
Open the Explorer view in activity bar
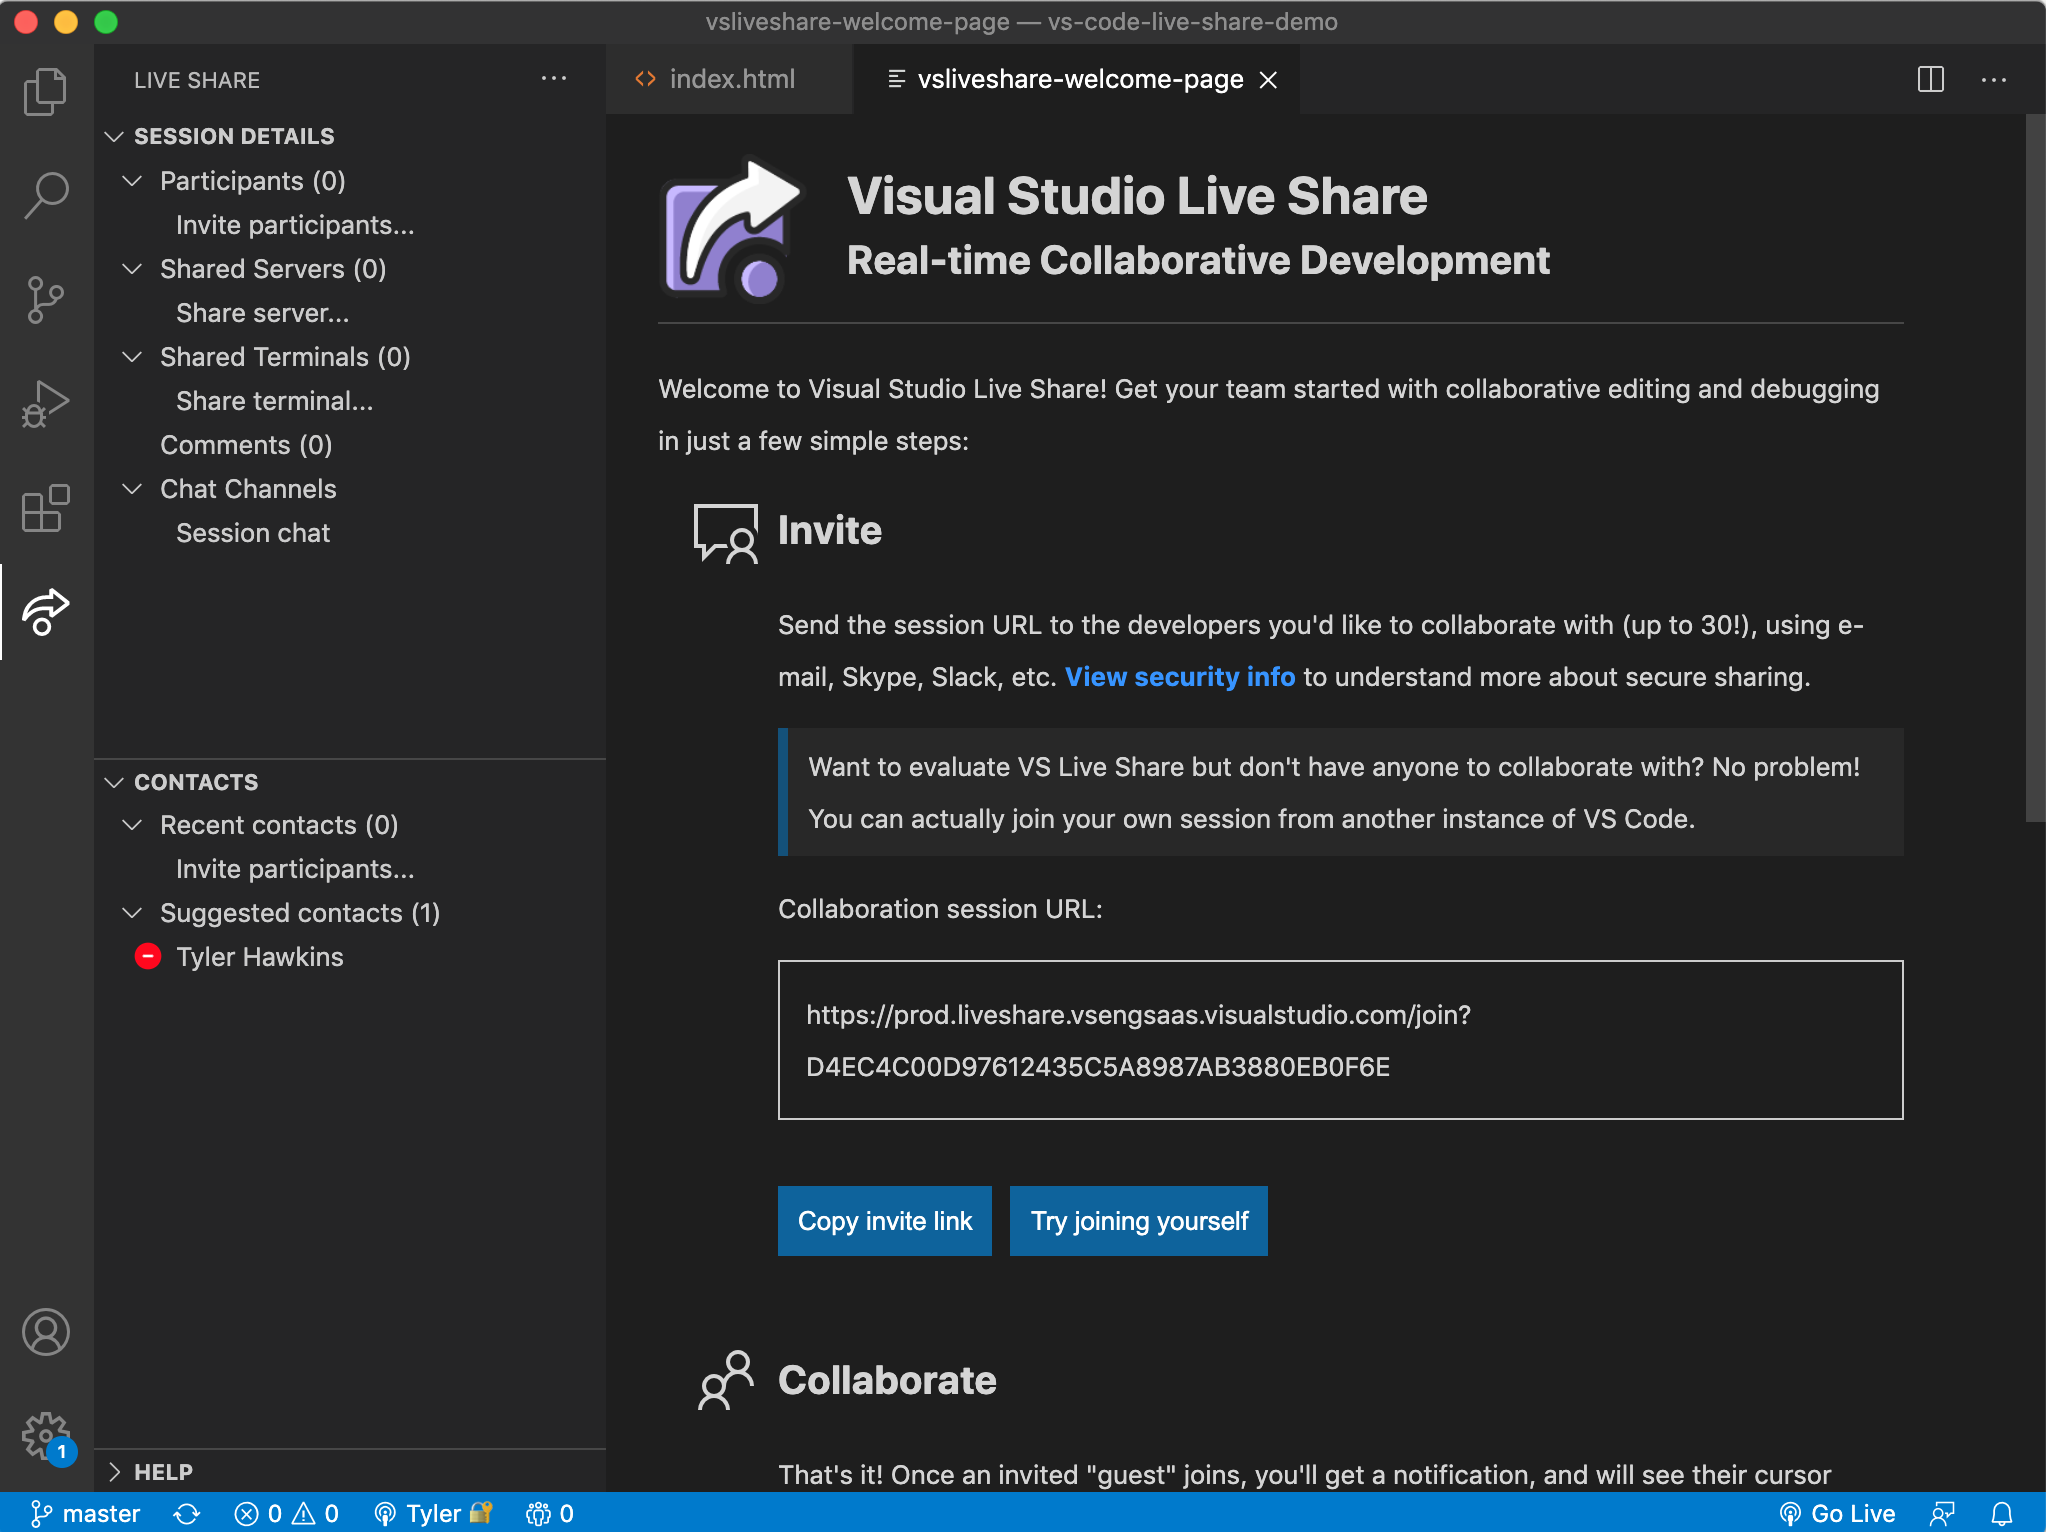[x=46, y=91]
